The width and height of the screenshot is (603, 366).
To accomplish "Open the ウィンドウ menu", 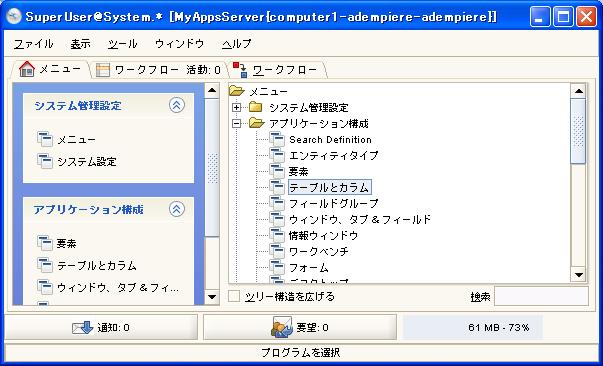I will coord(179,44).
